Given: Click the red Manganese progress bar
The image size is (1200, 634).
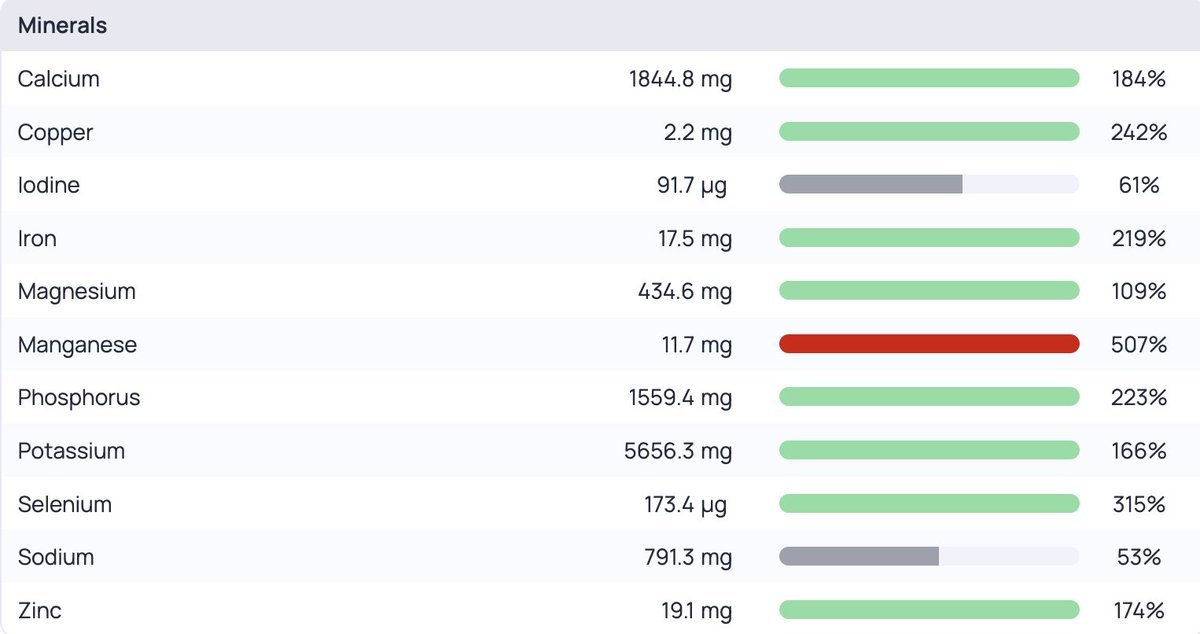Looking at the screenshot, I should pos(928,344).
